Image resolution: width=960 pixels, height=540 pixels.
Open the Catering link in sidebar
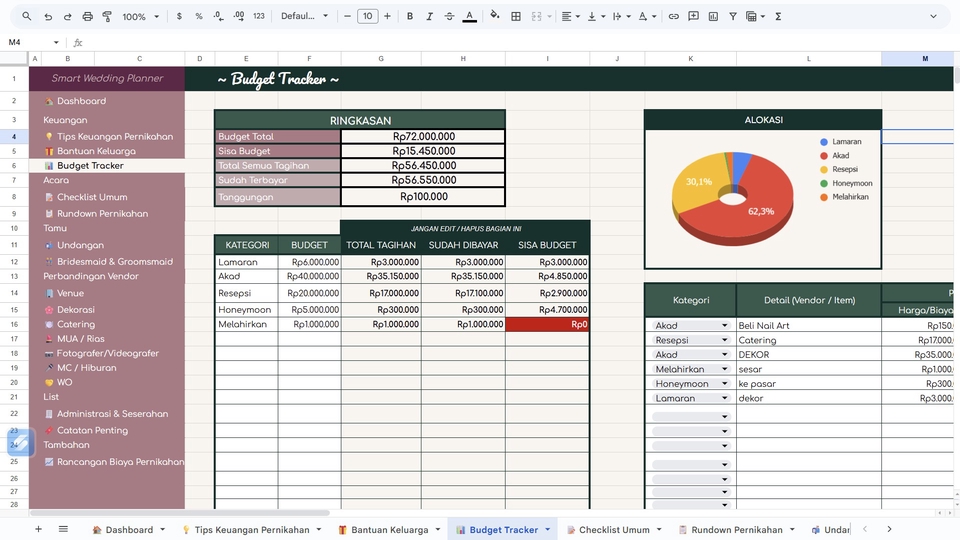[76, 324]
